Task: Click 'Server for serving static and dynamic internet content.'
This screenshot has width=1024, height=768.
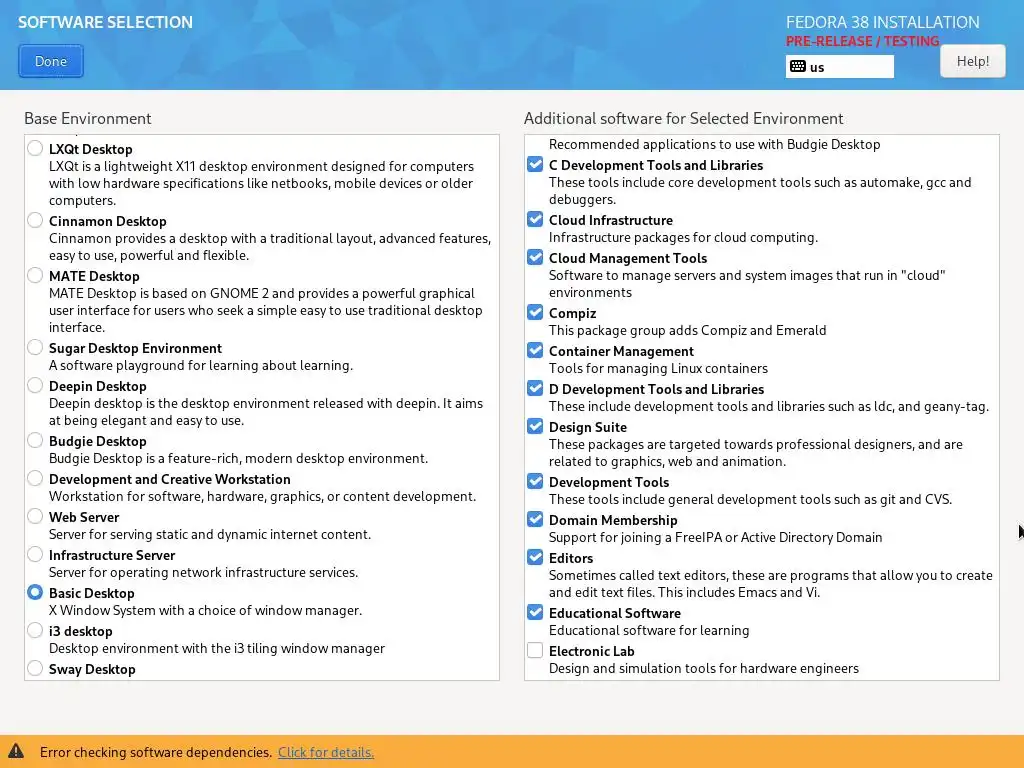Action: point(210,534)
